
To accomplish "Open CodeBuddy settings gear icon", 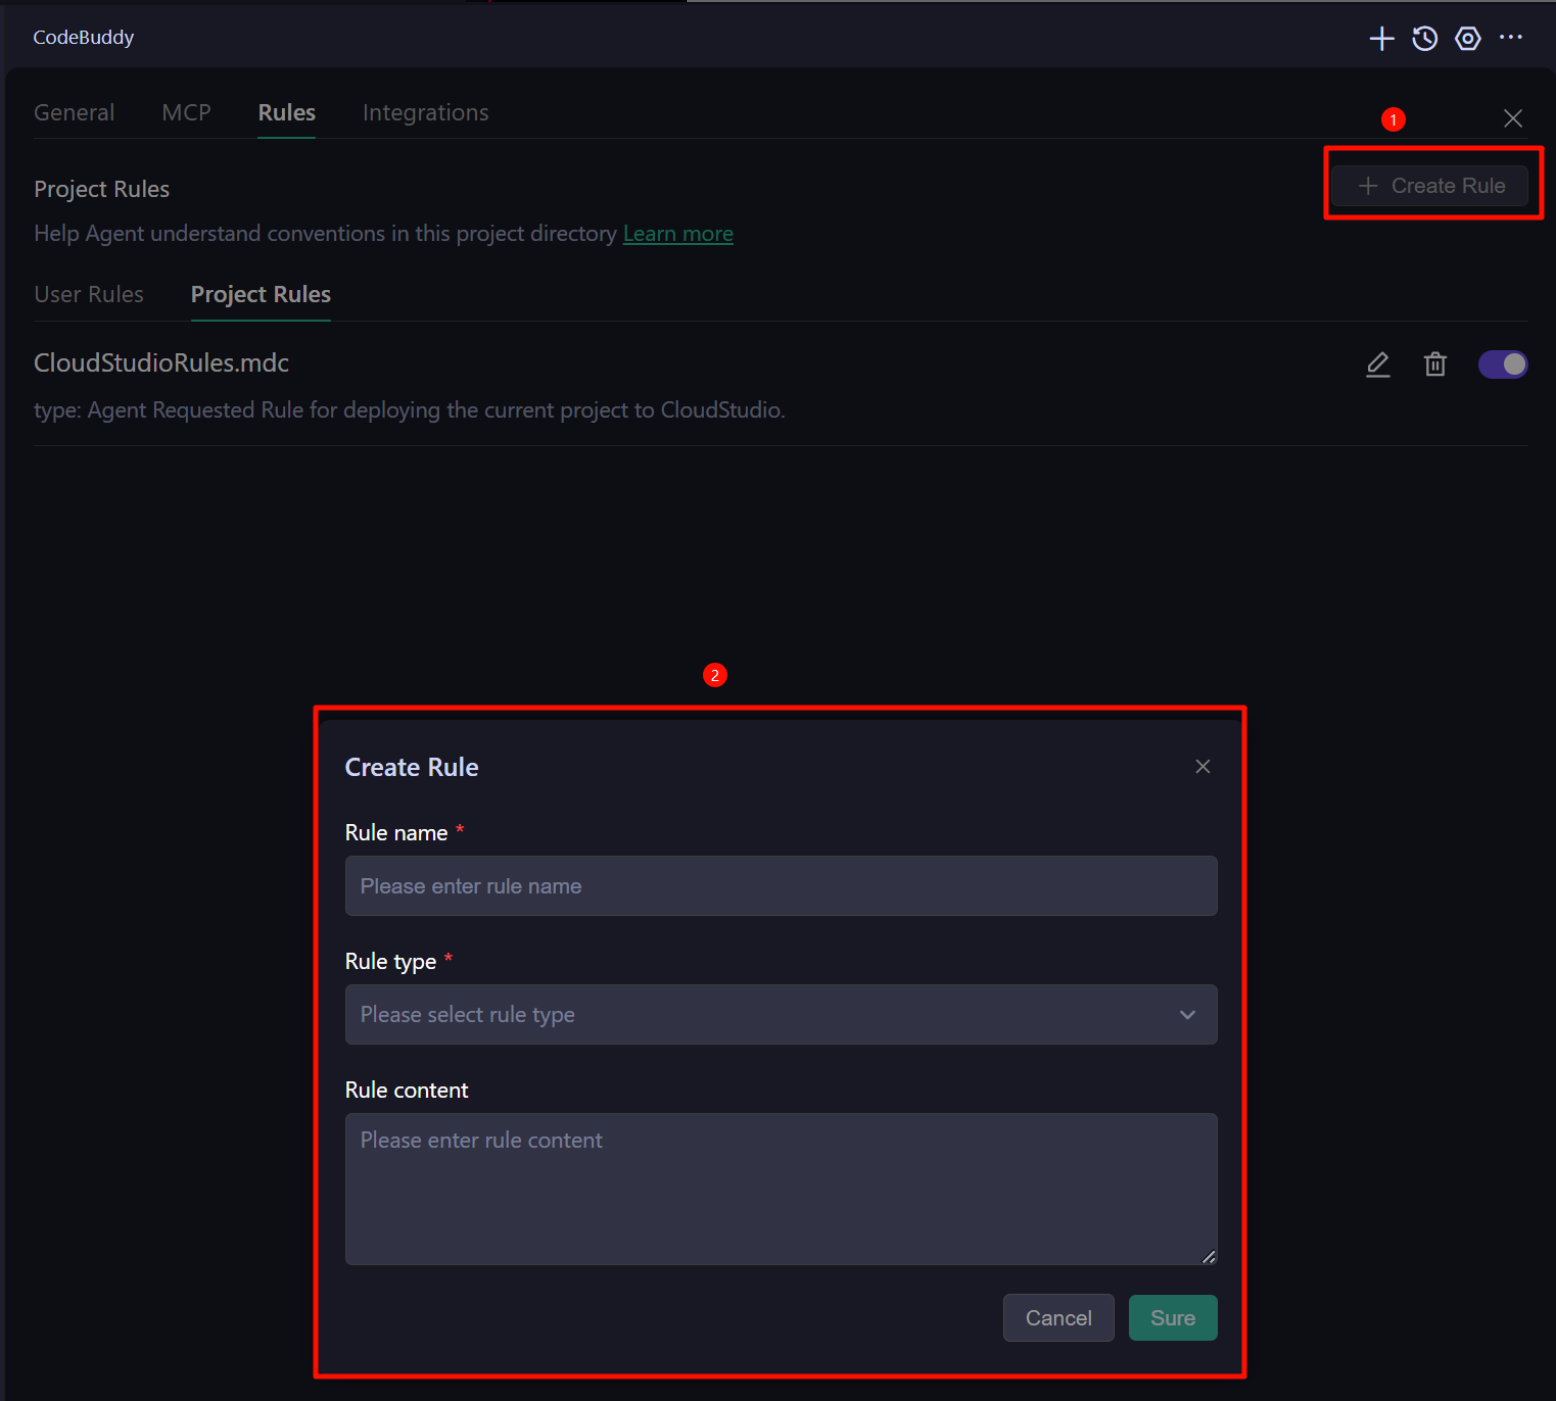I will 1467,38.
